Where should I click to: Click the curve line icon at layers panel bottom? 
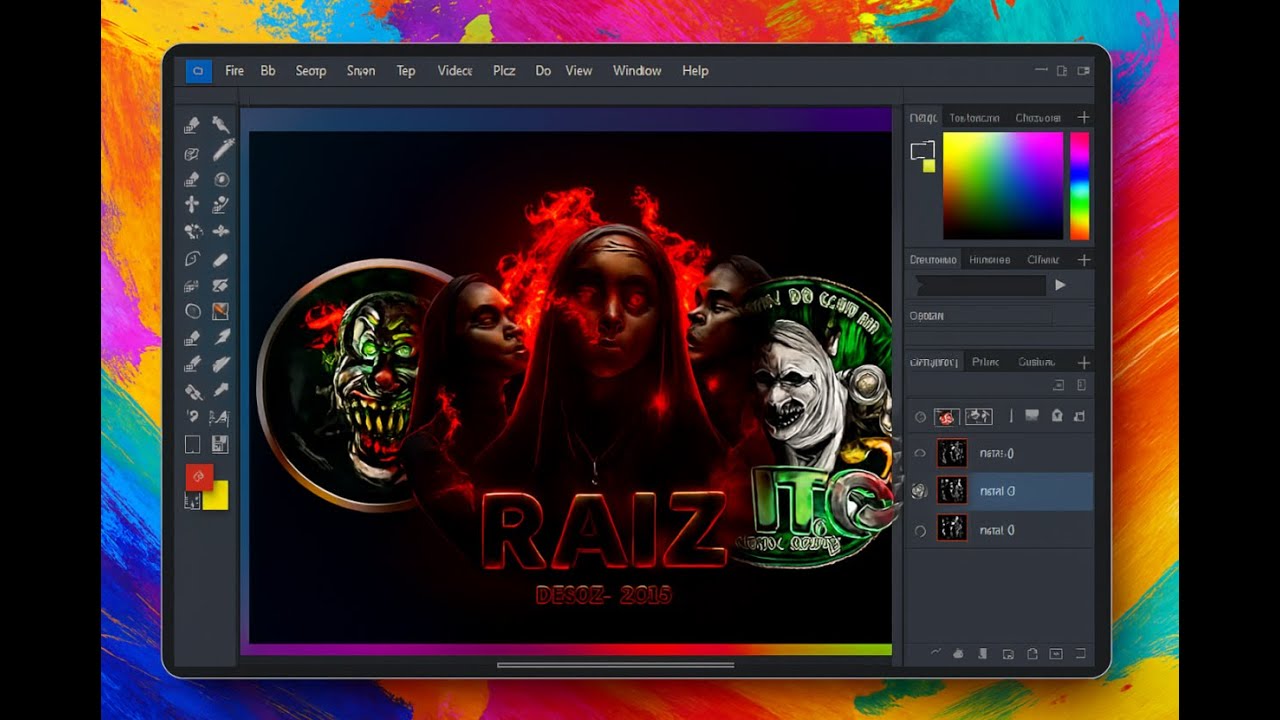point(936,653)
